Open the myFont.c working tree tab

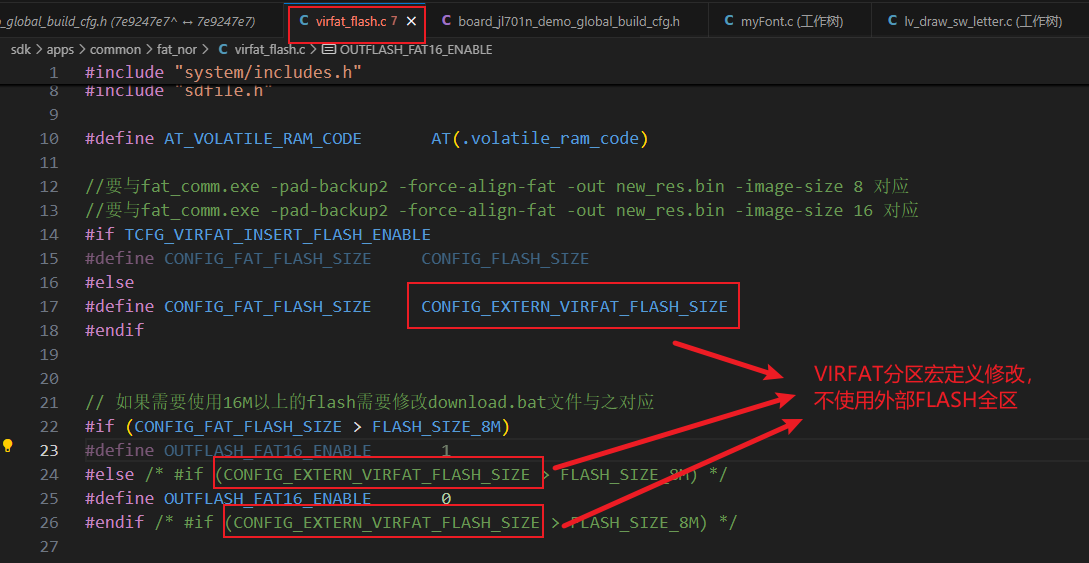[790, 22]
